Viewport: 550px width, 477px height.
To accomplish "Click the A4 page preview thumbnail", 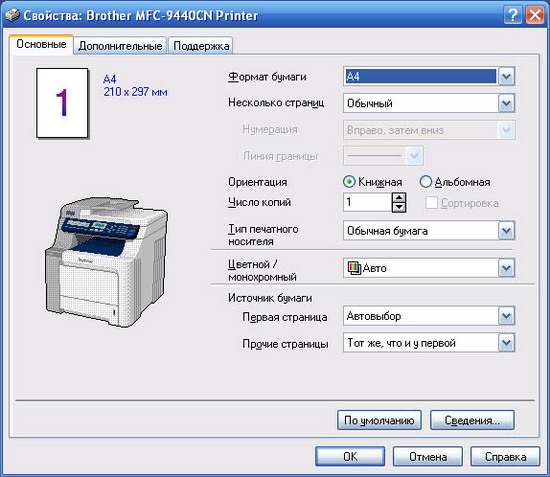I will coord(62,103).
